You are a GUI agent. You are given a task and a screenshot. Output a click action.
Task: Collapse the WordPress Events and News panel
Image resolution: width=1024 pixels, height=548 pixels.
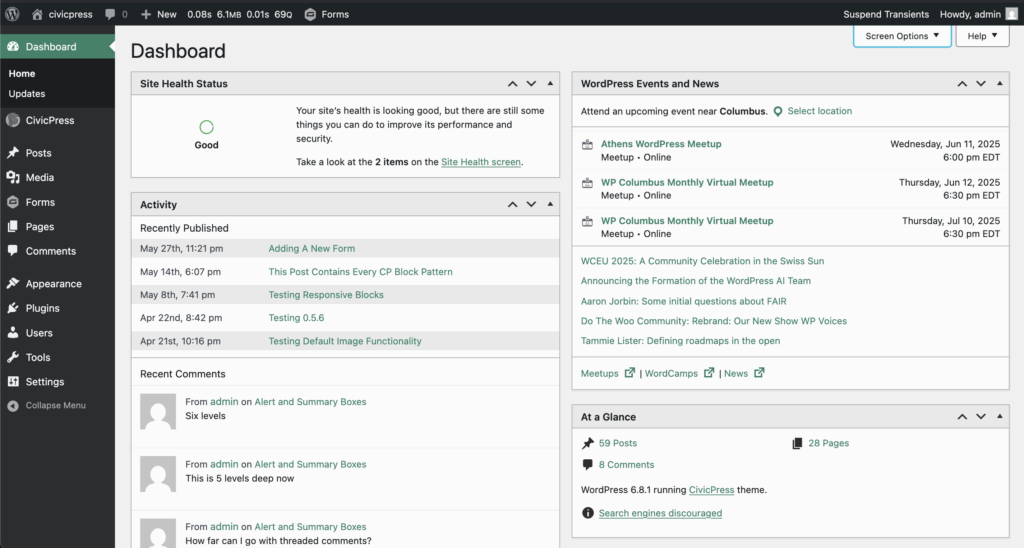pos(999,84)
